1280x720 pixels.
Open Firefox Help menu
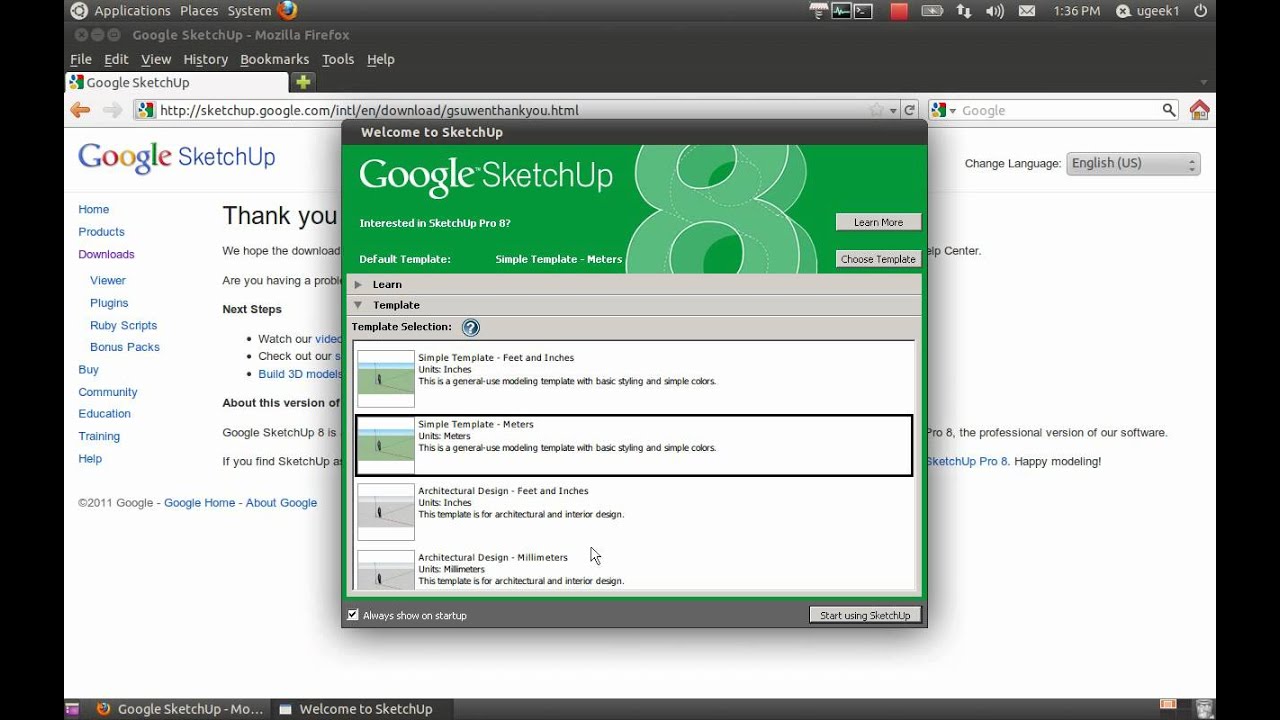(381, 59)
